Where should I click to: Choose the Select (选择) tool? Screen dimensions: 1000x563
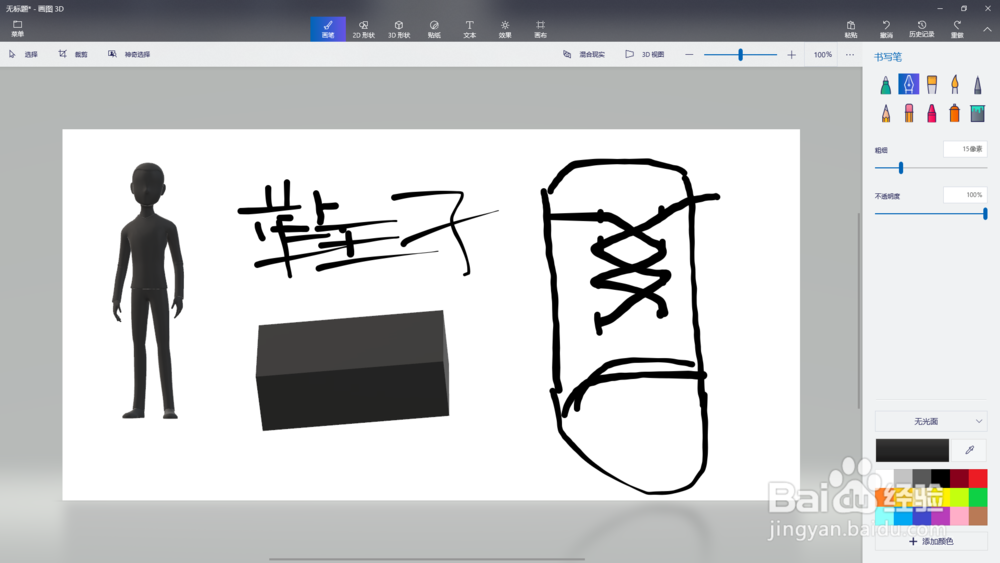click(x=23, y=54)
